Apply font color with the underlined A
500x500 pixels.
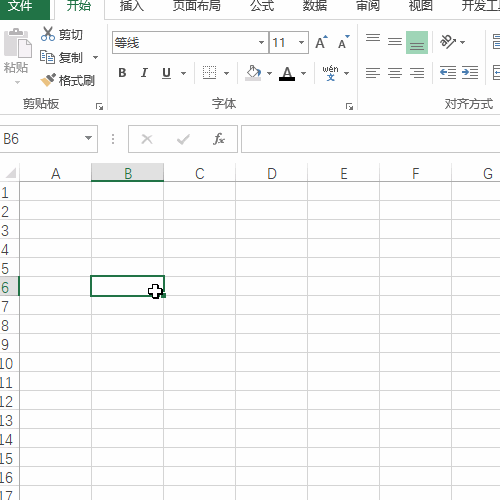287,73
